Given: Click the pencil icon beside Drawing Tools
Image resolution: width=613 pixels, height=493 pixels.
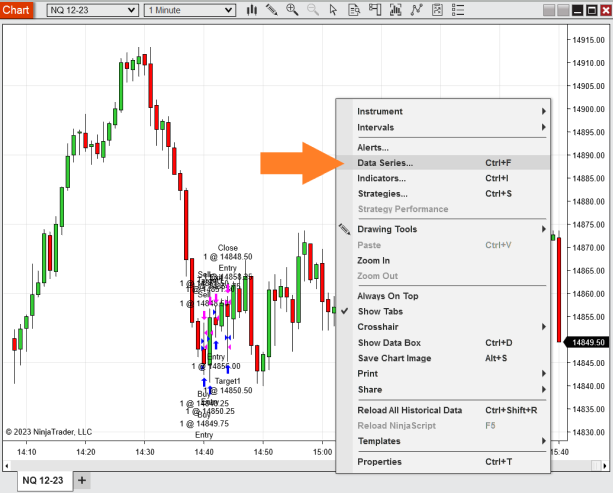Looking at the screenshot, I should click(344, 229).
